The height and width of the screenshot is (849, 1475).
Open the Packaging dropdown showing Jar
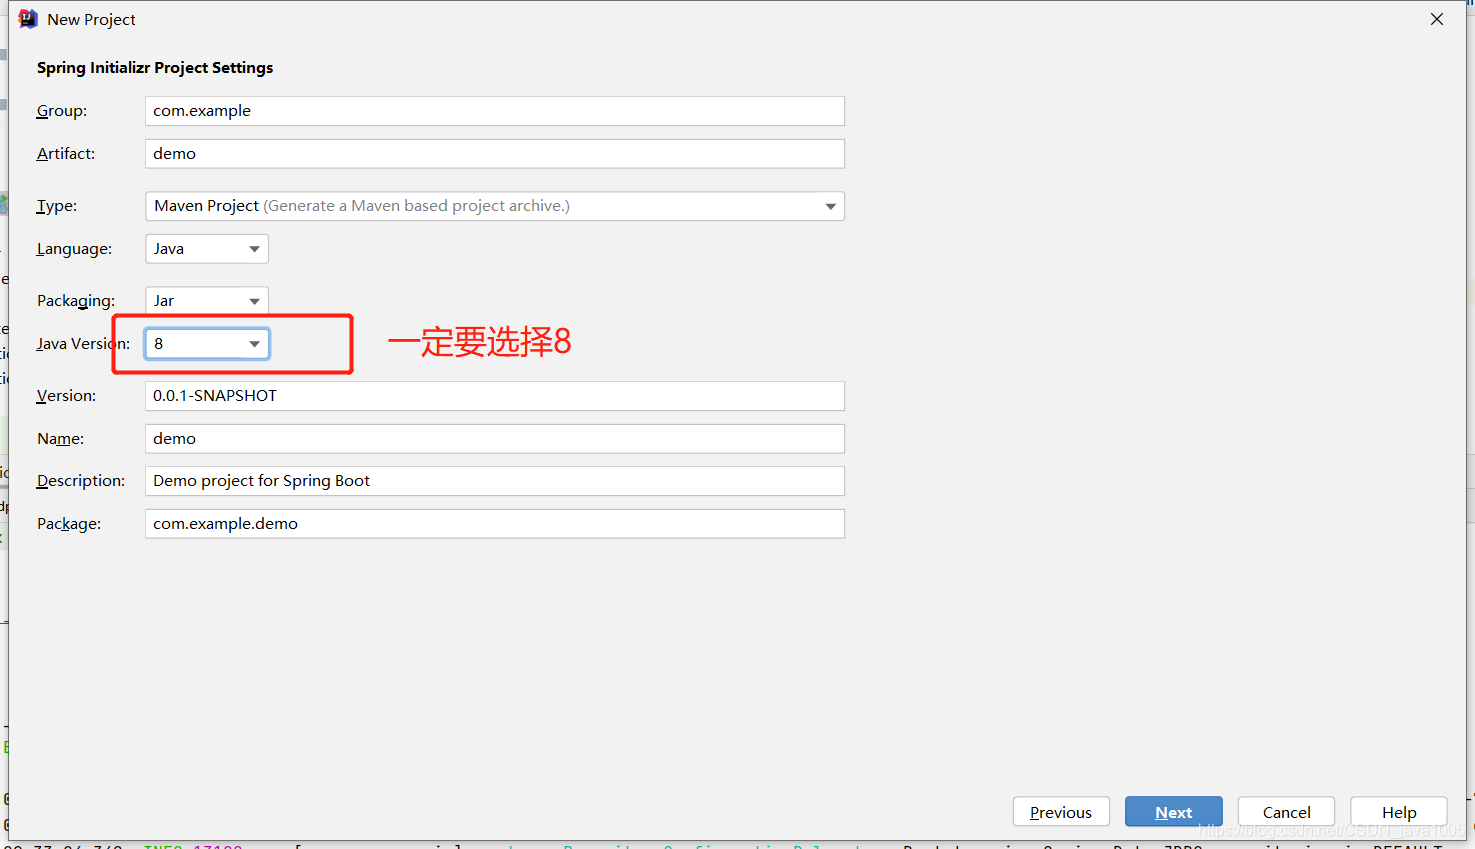click(x=207, y=301)
